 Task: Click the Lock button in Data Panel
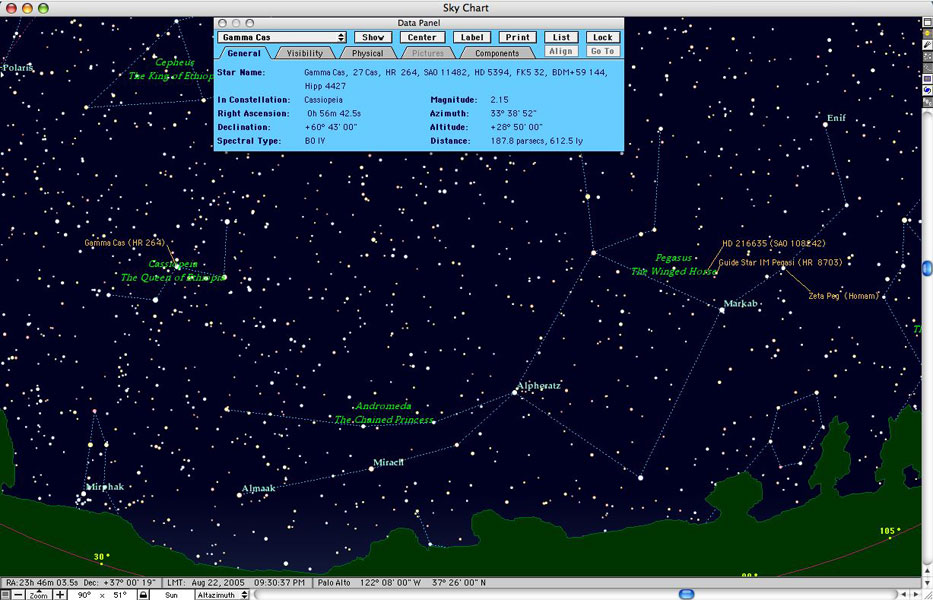(603, 37)
